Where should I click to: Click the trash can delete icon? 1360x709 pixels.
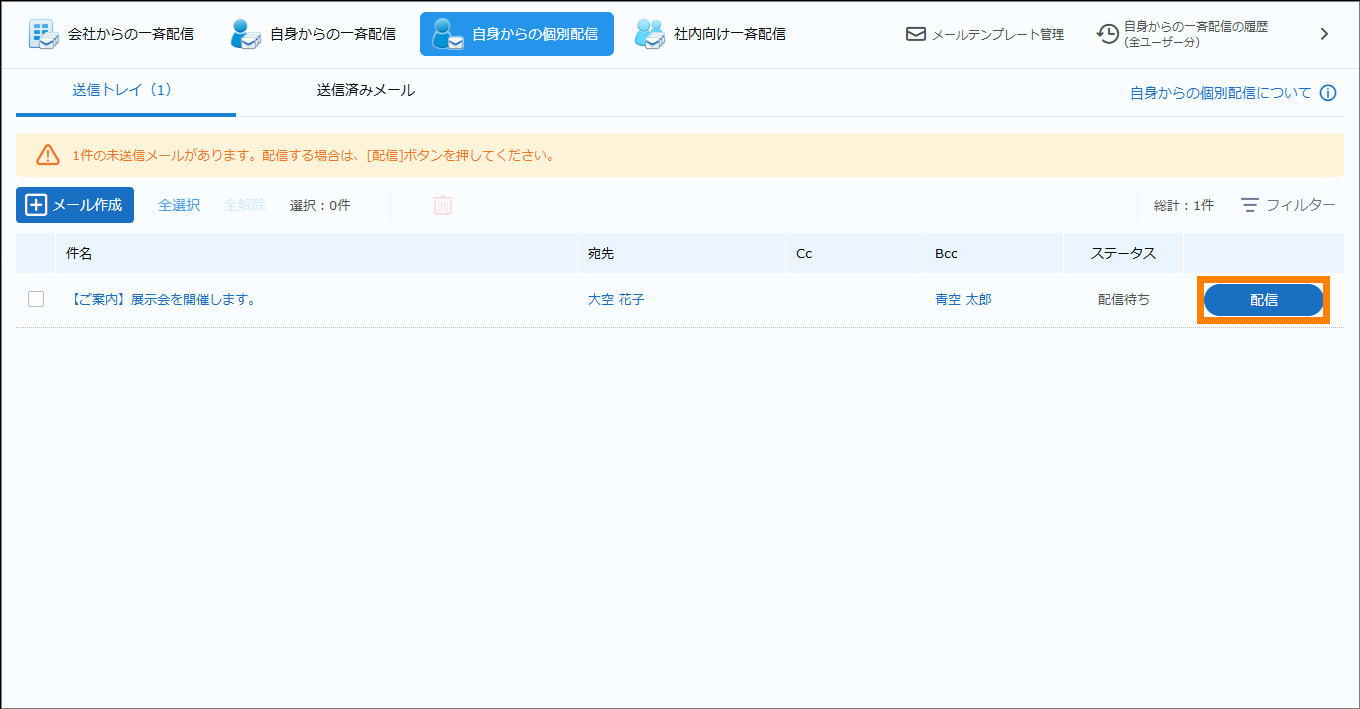tap(443, 205)
